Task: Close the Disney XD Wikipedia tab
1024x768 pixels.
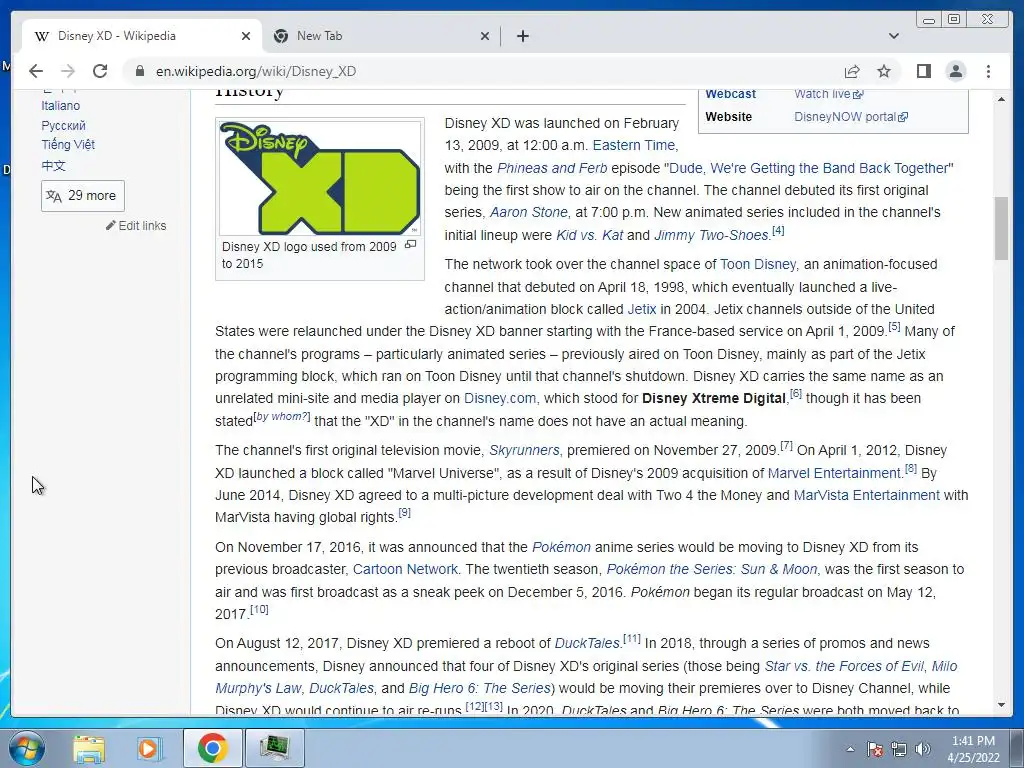Action: (x=246, y=36)
